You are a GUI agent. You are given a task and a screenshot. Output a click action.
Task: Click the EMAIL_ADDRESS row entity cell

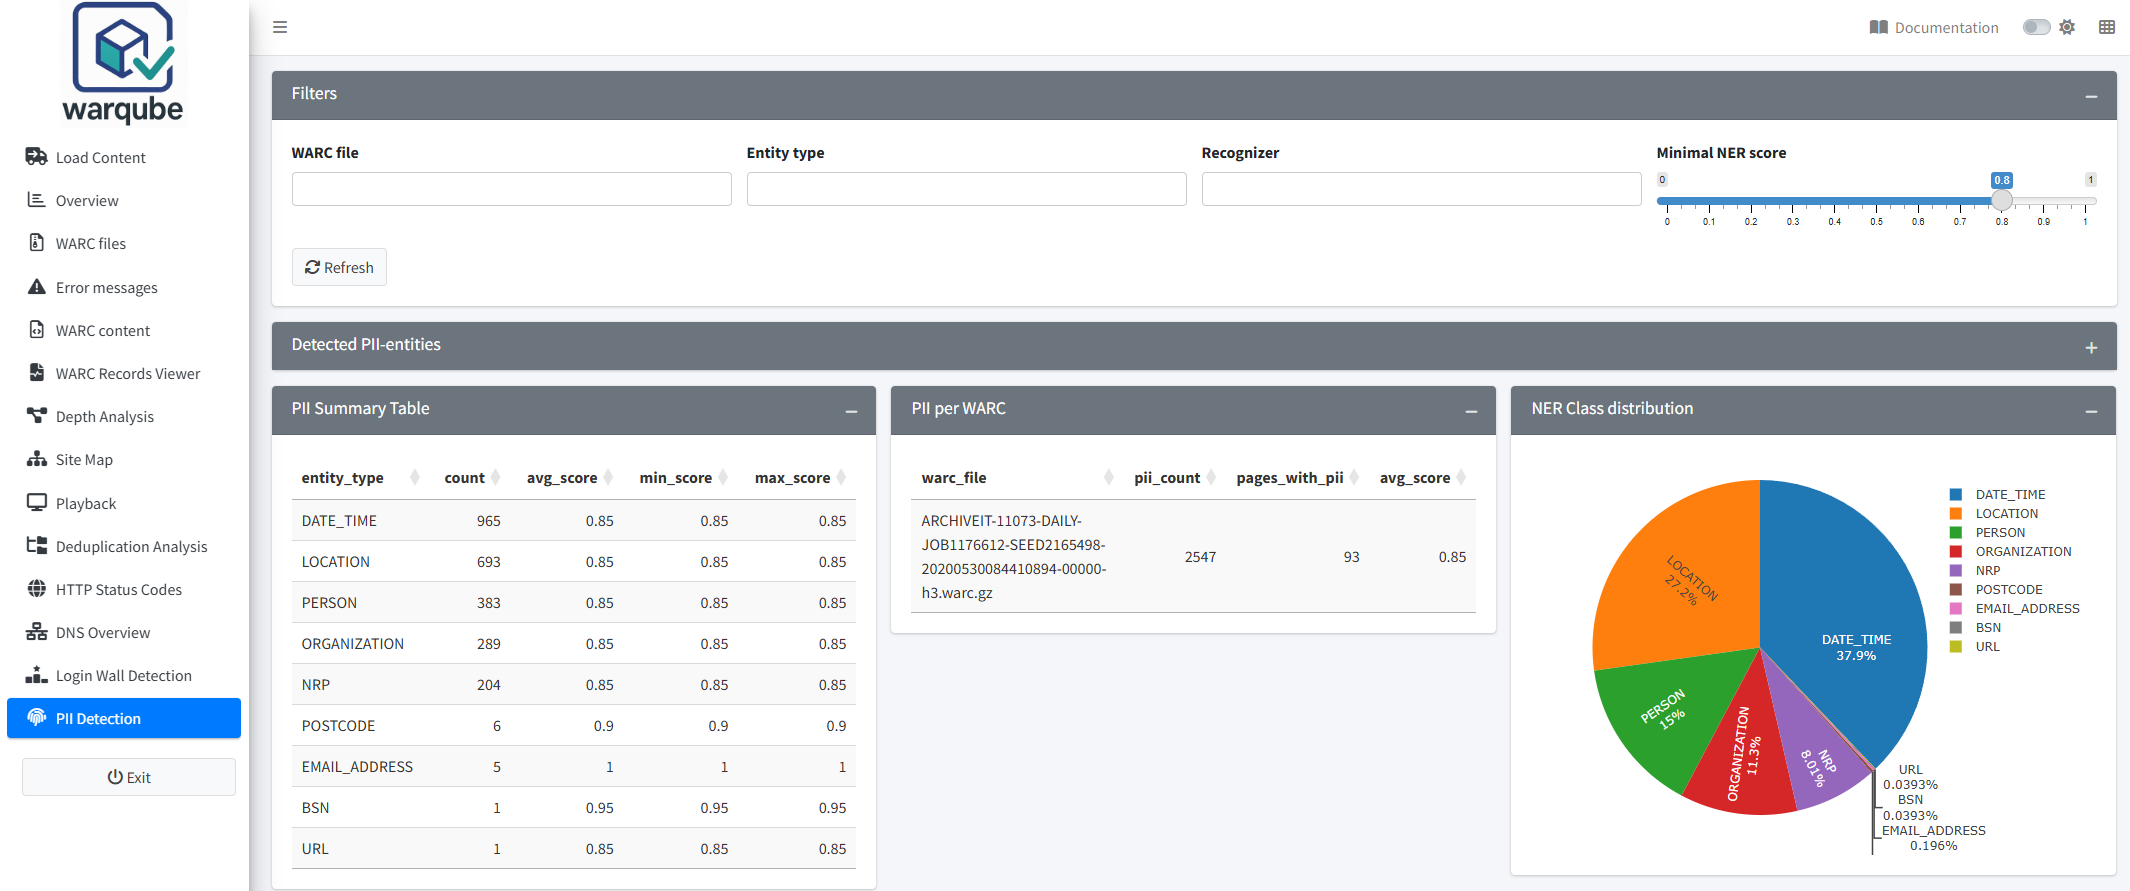click(357, 767)
